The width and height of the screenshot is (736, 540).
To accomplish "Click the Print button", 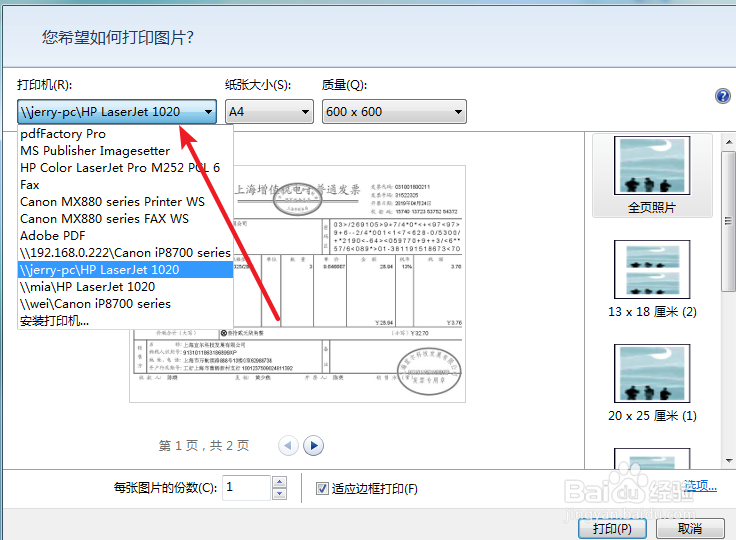I will click(x=612, y=529).
